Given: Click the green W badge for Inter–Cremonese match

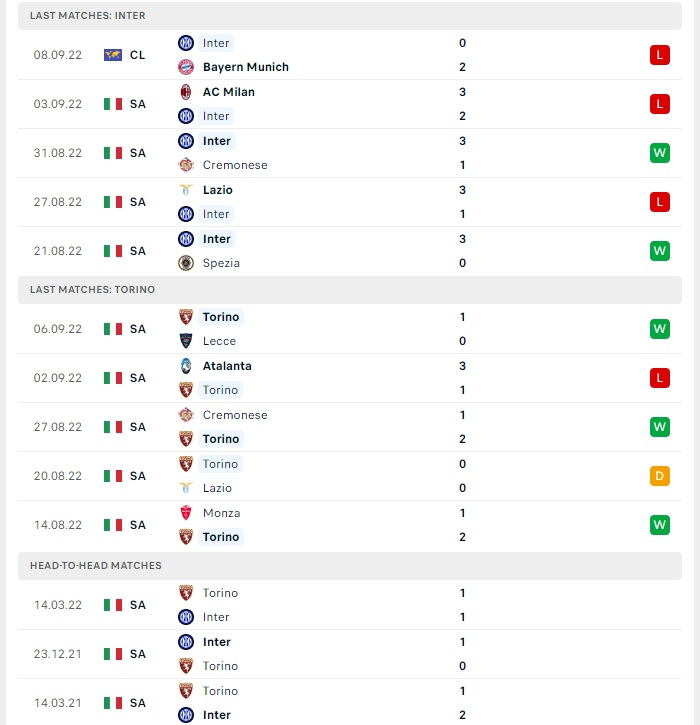Looking at the screenshot, I should click(x=659, y=153).
